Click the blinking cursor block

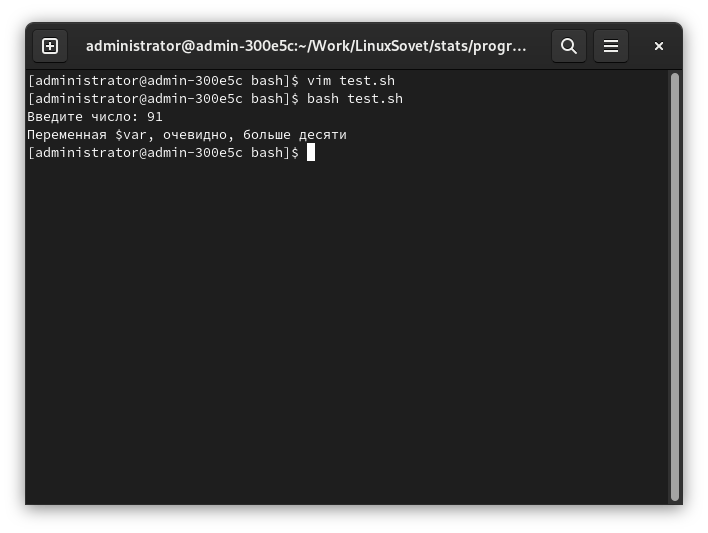(x=311, y=152)
